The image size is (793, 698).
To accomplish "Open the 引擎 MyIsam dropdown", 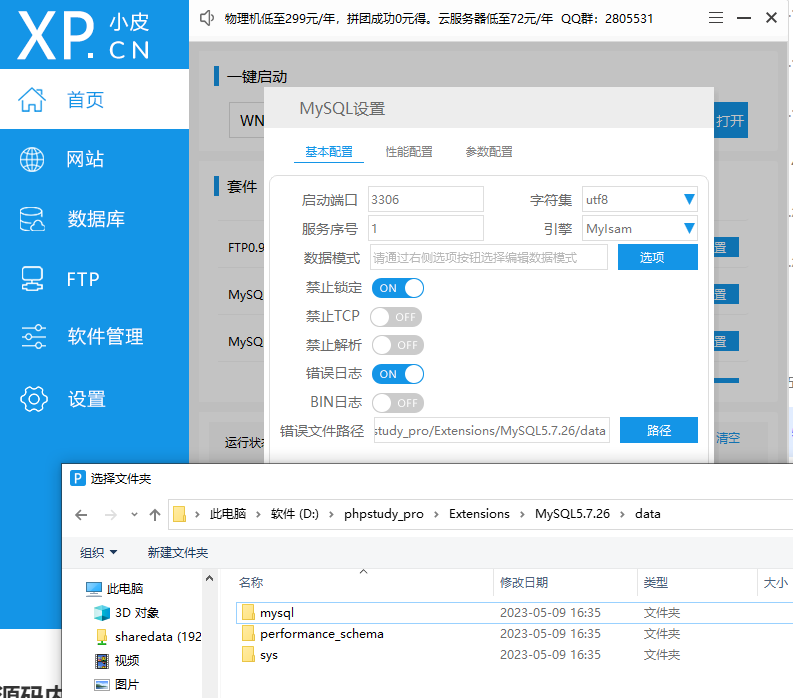I will (639, 229).
